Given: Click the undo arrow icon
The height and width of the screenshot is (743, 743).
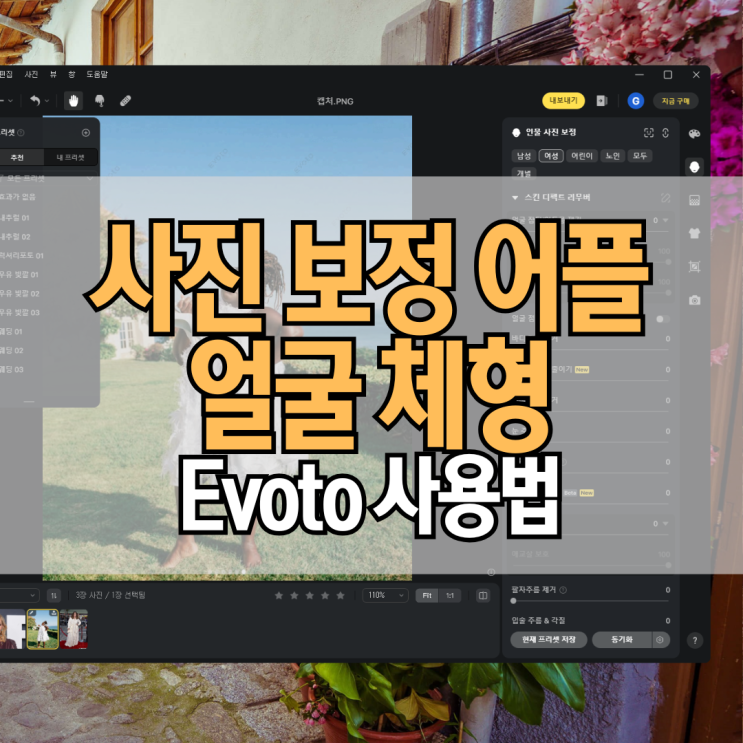Looking at the screenshot, I should coord(35,100).
